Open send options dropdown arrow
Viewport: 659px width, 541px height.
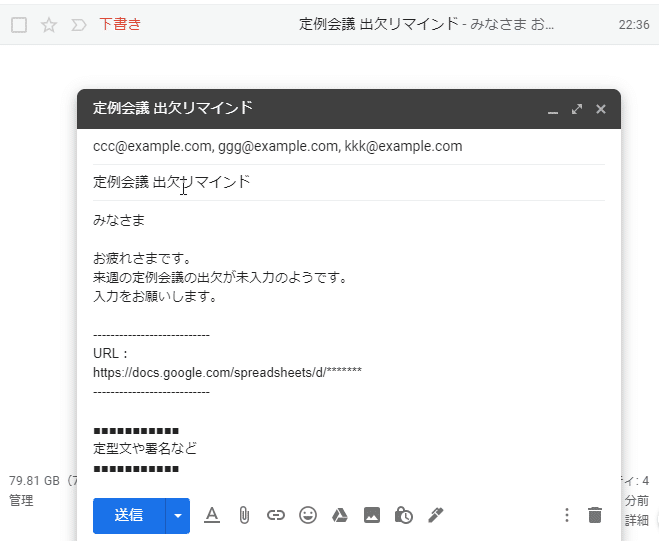[x=178, y=515]
